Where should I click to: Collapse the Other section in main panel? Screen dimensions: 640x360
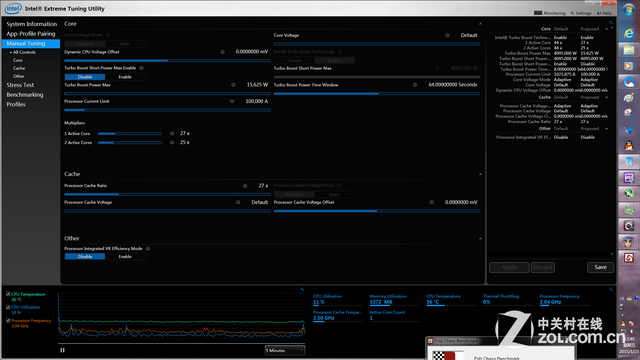click(x=480, y=238)
